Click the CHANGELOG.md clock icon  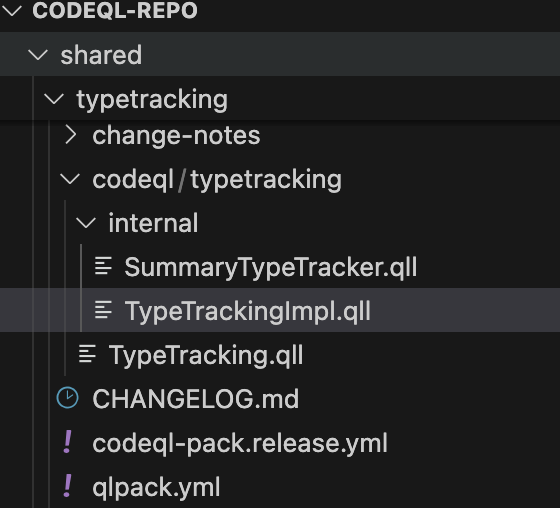coord(68,398)
